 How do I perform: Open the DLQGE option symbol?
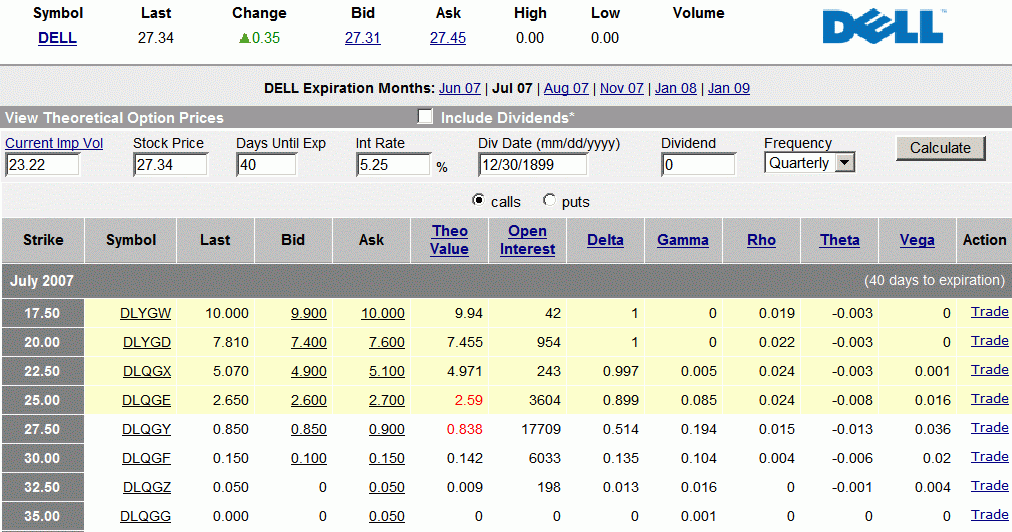(147, 400)
